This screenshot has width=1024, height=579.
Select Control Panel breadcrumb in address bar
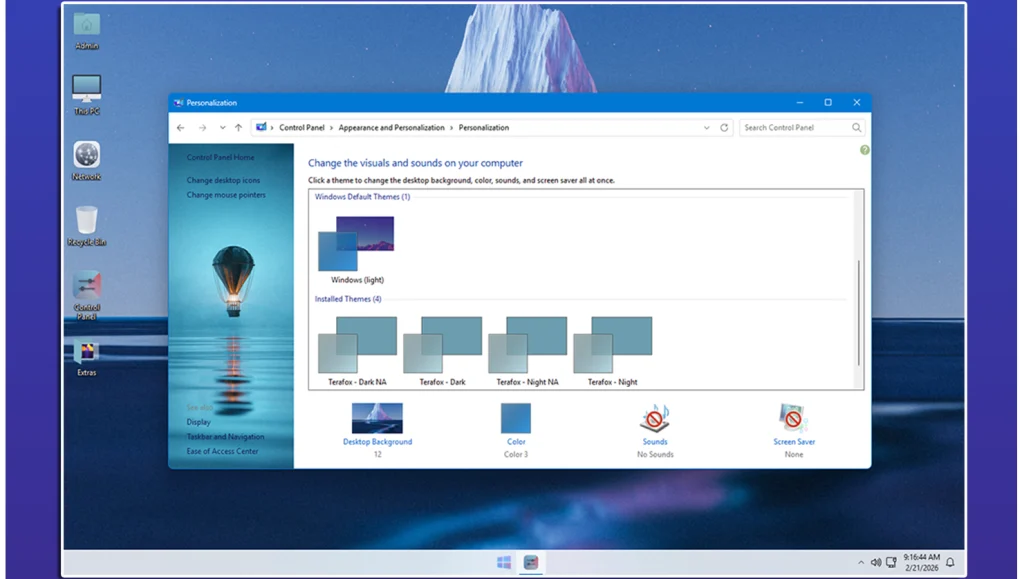[303, 128]
